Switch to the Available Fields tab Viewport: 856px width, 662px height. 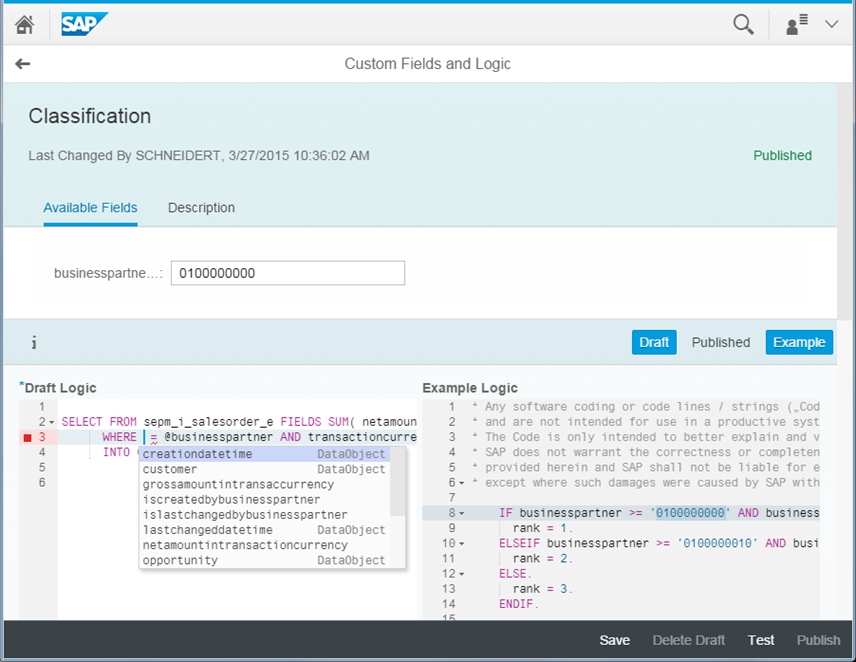tap(90, 208)
